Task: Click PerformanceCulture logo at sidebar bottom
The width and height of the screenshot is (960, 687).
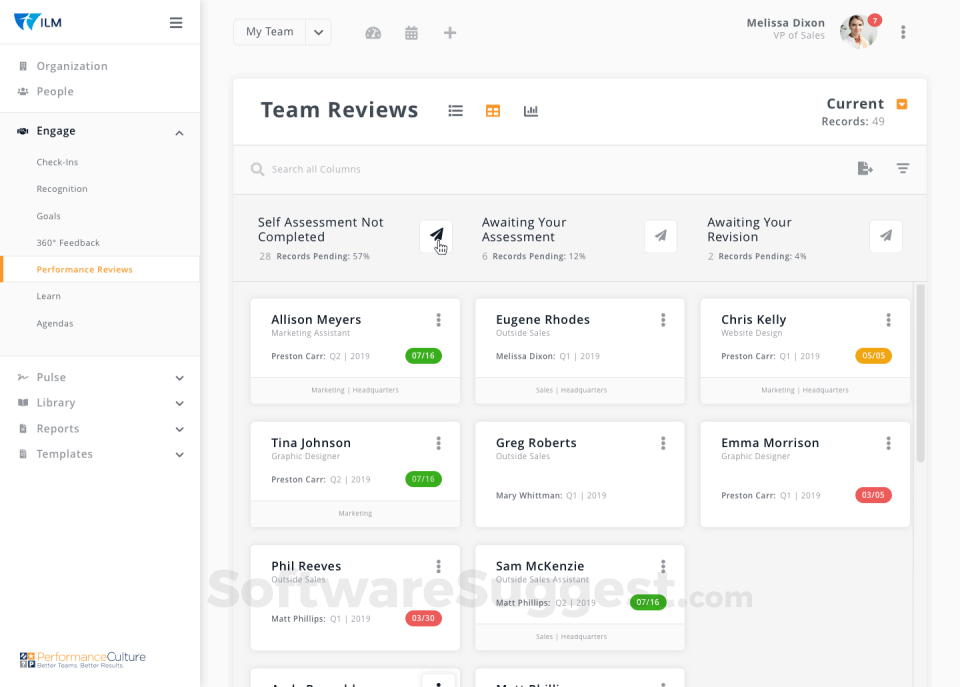Action: point(83,659)
